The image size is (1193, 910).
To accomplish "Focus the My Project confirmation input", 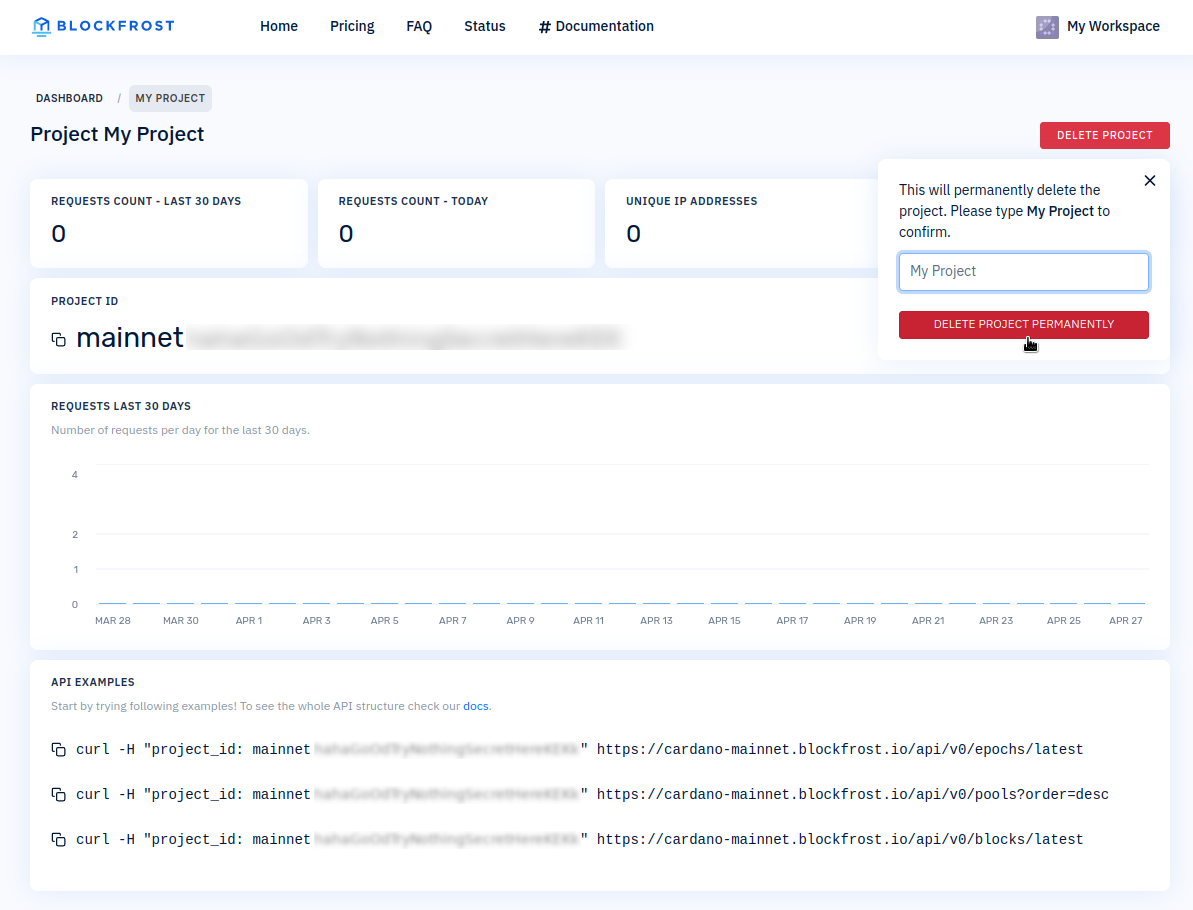I will click(x=1023, y=271).
